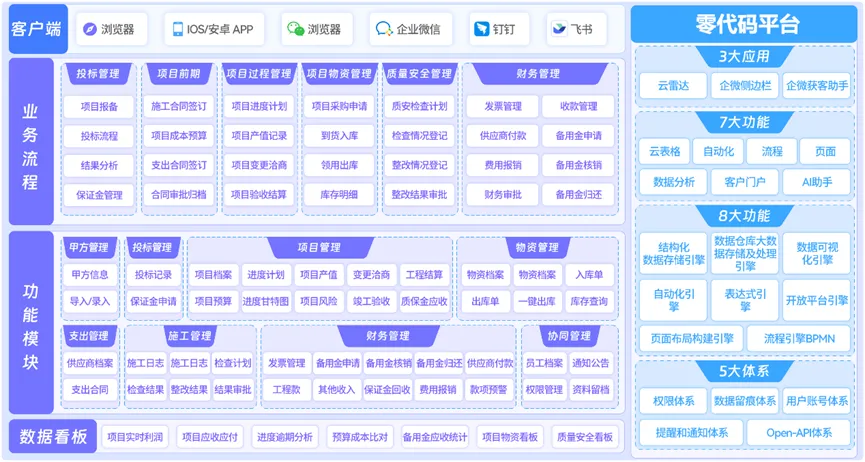
Task: Click the 施工合同签订 box
Action: point(179,107)
